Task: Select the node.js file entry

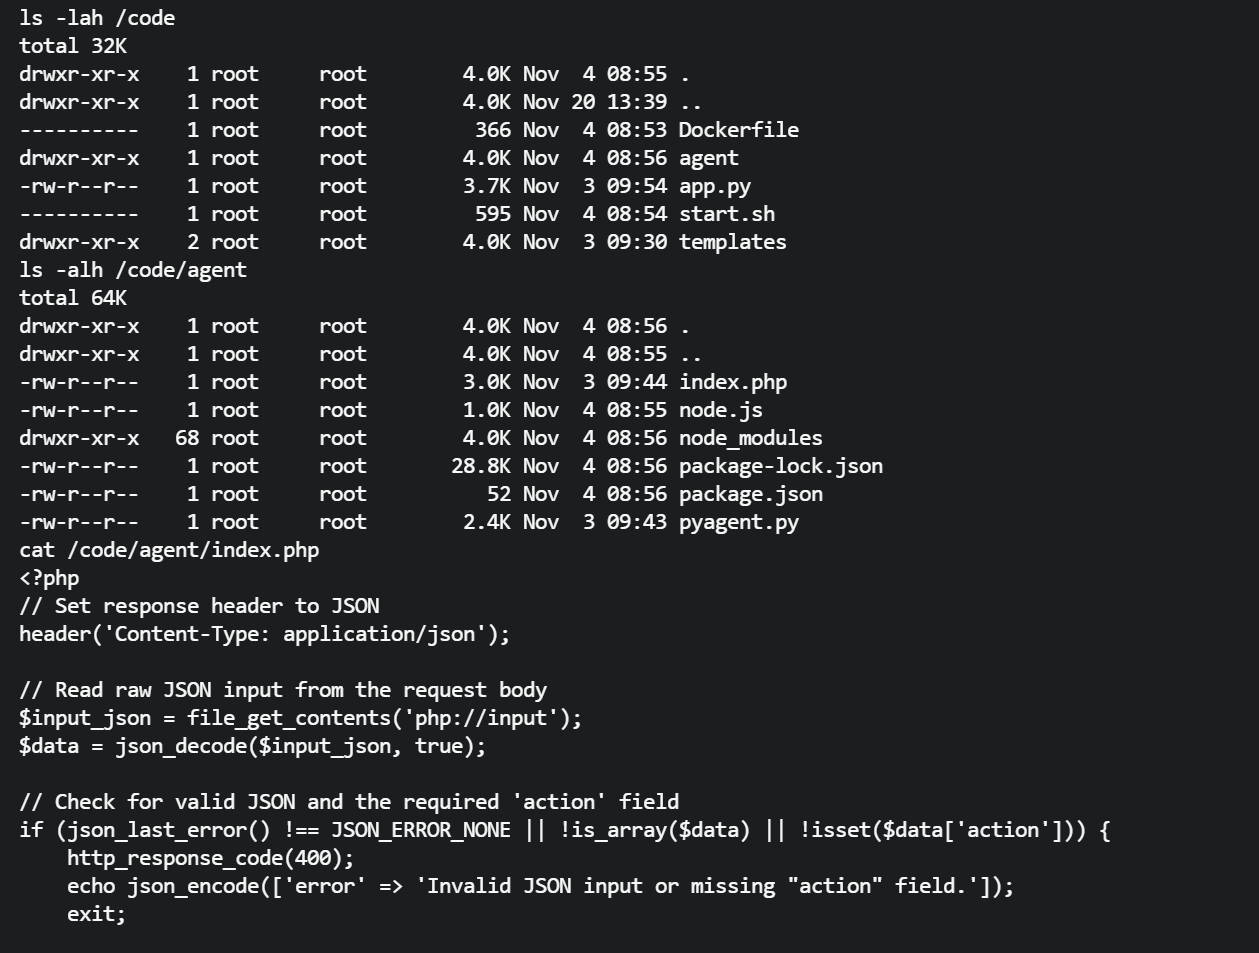Action: click(x=720, y=410)
